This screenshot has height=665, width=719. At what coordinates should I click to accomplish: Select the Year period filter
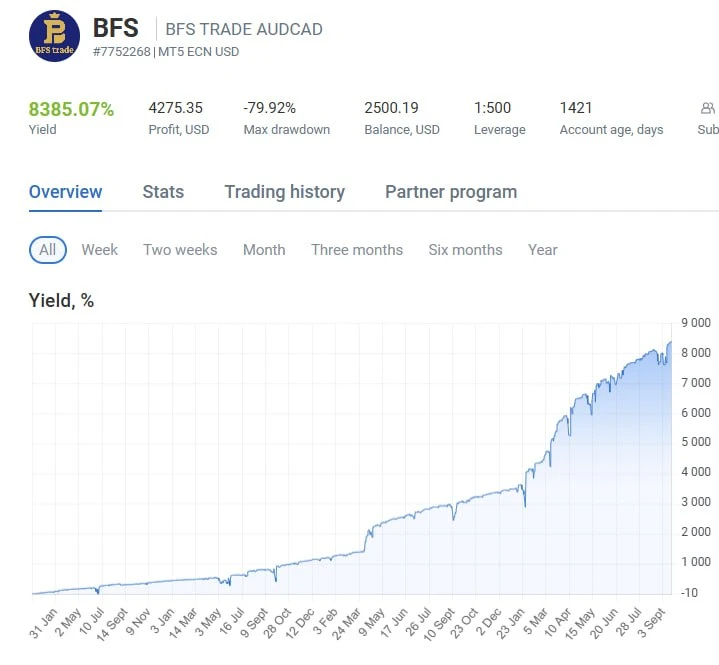(x=542, y=249)
